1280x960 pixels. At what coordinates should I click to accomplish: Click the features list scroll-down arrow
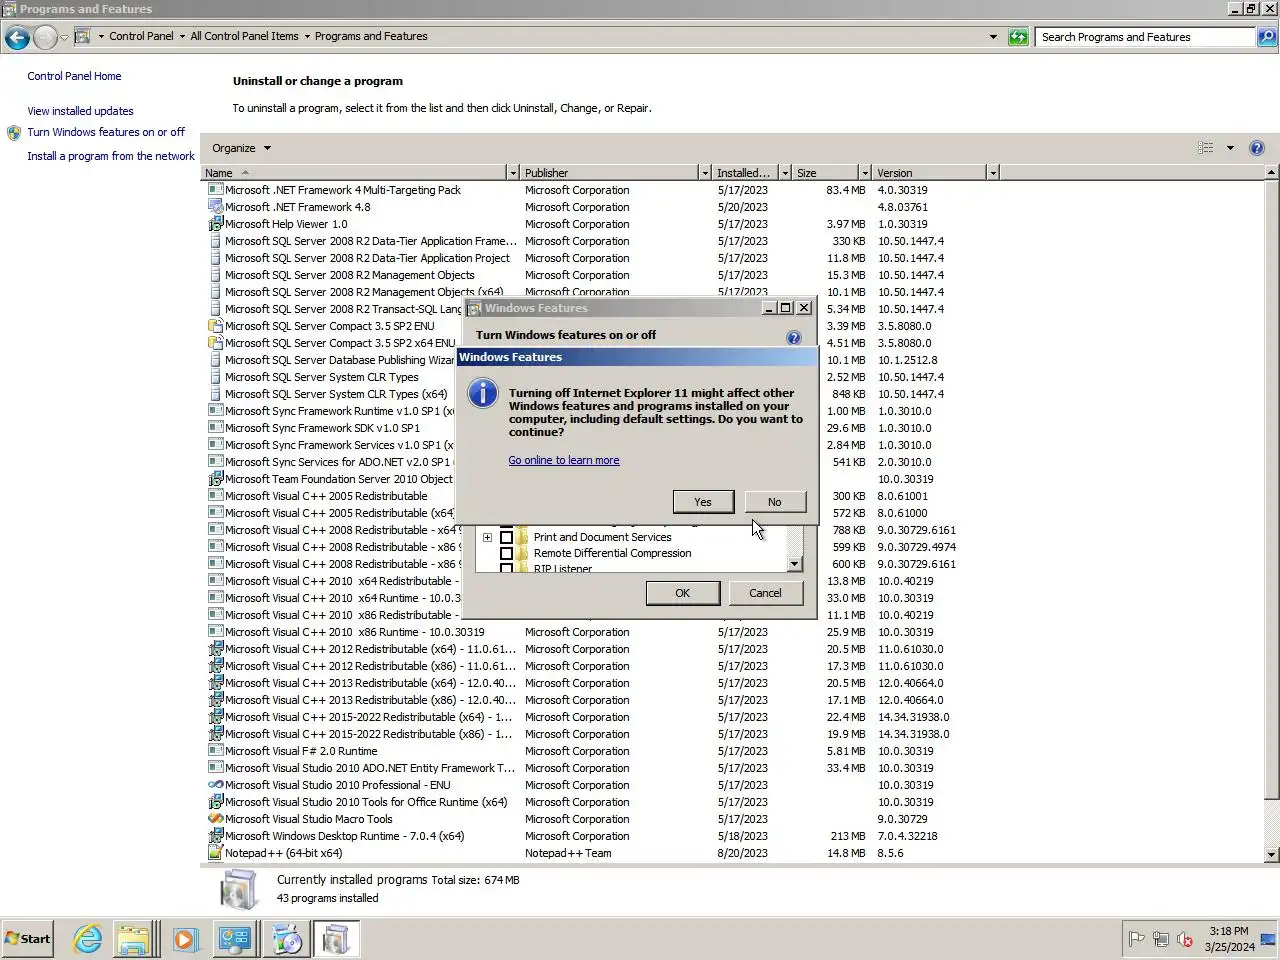[794, 564]
